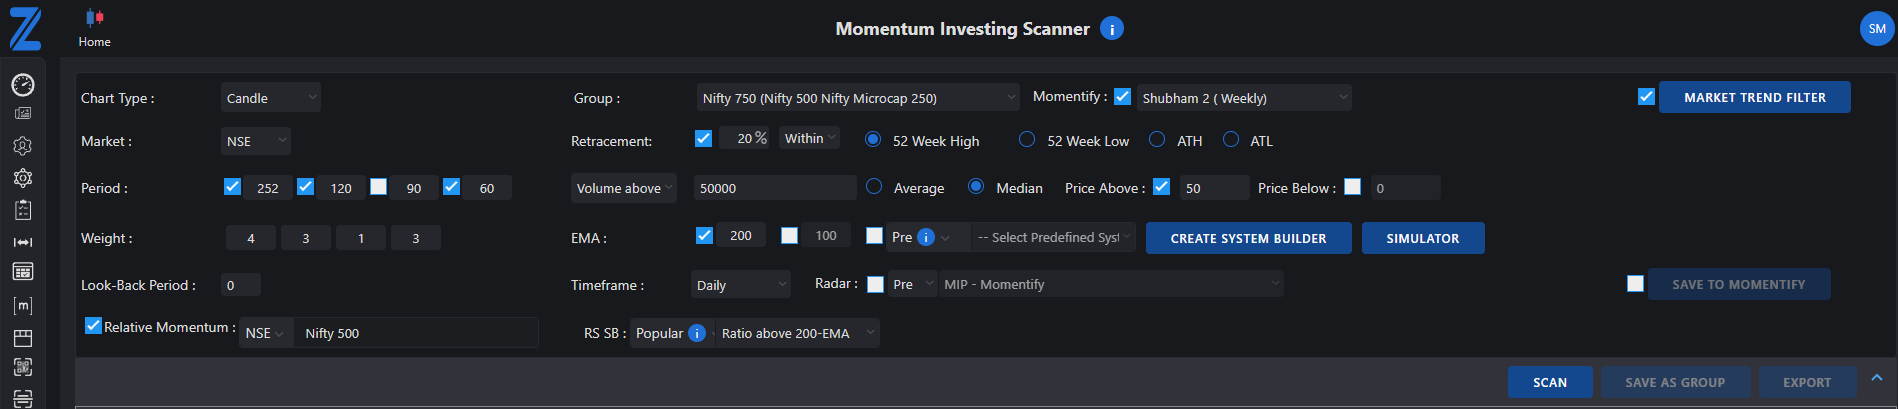
Task: Select the 52 Week High radio
Action: [873, 139]
